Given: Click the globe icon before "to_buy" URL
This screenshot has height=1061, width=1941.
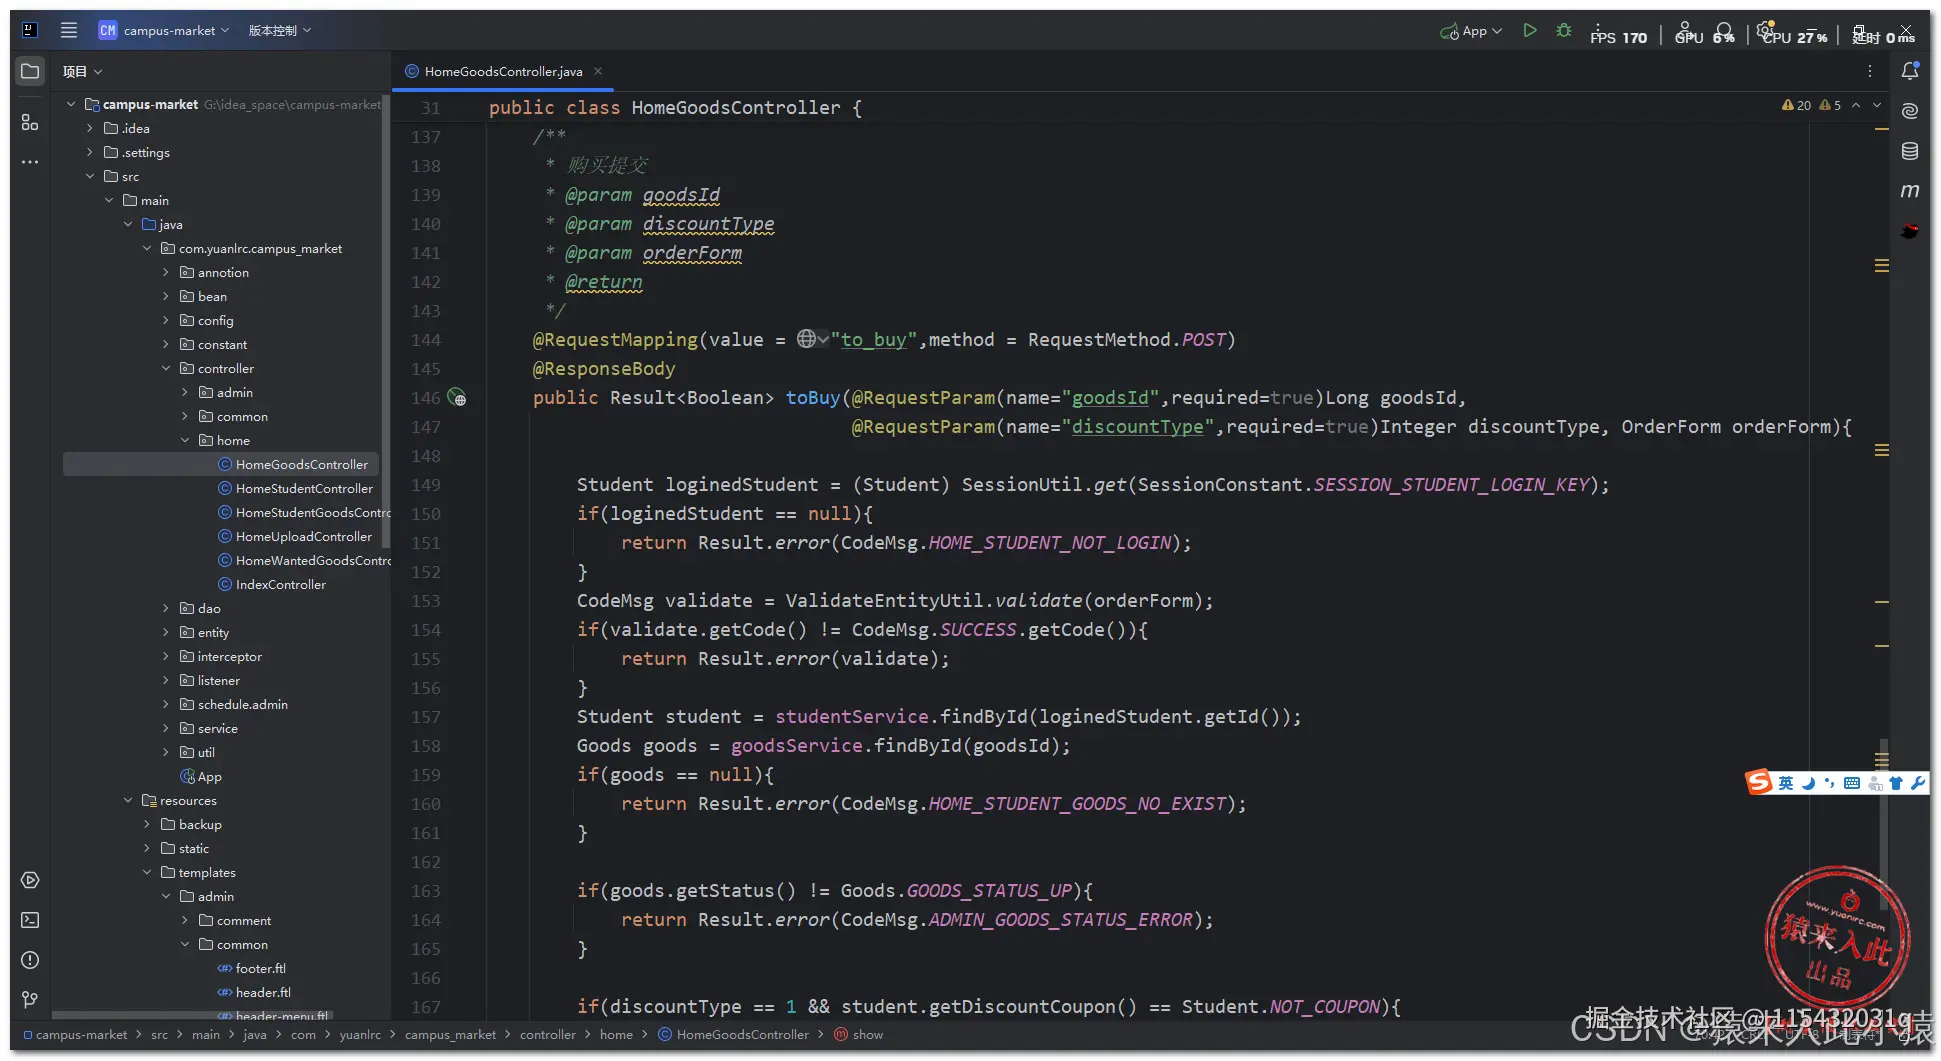Looking at the screenshot, I should 807,339.
